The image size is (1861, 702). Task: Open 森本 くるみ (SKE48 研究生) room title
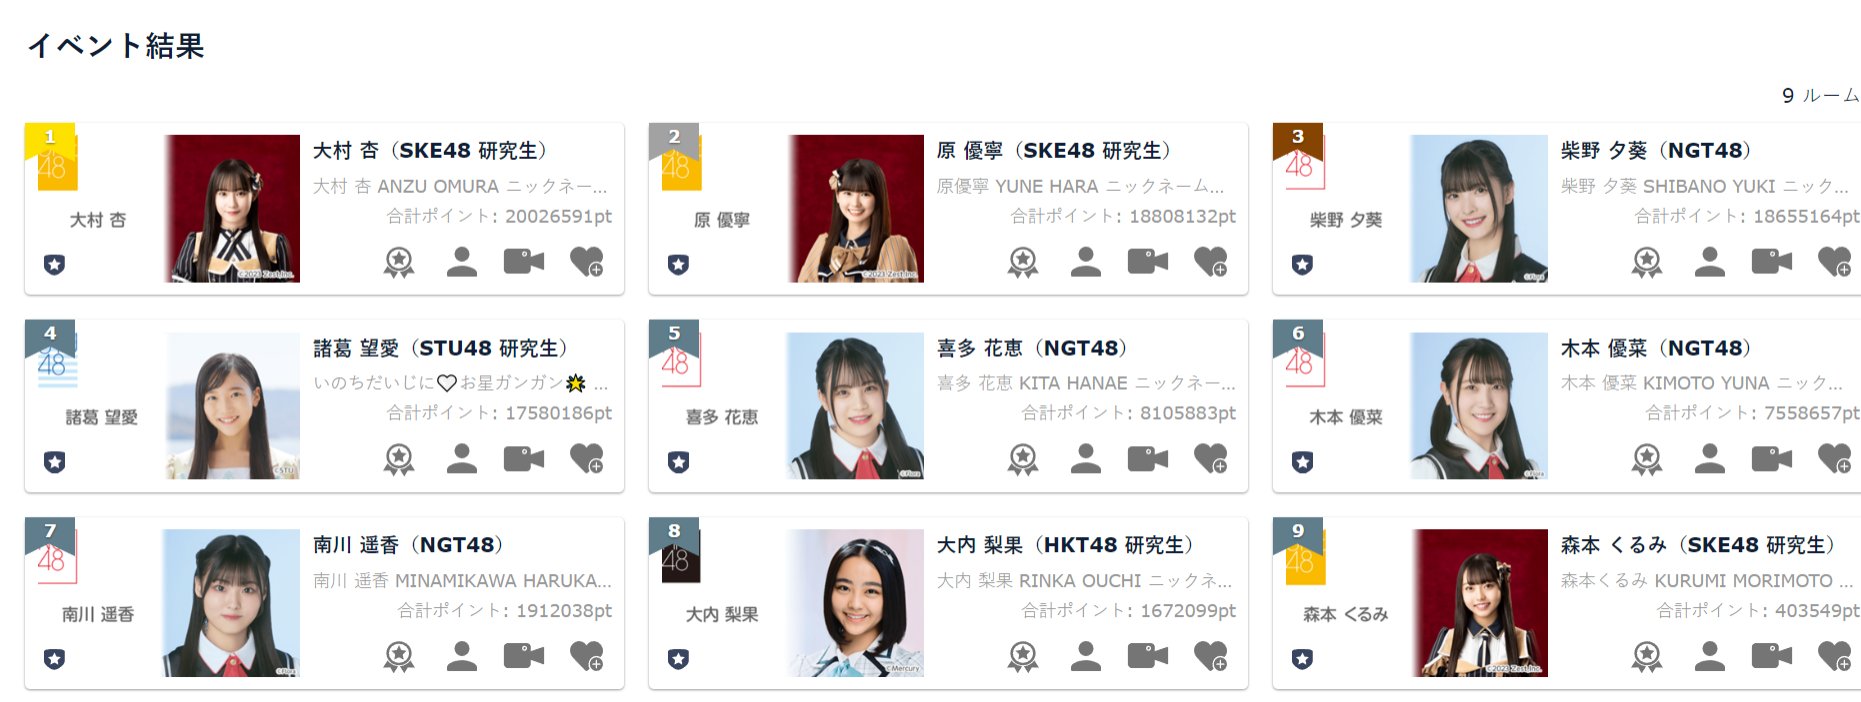coord(1698,545)
